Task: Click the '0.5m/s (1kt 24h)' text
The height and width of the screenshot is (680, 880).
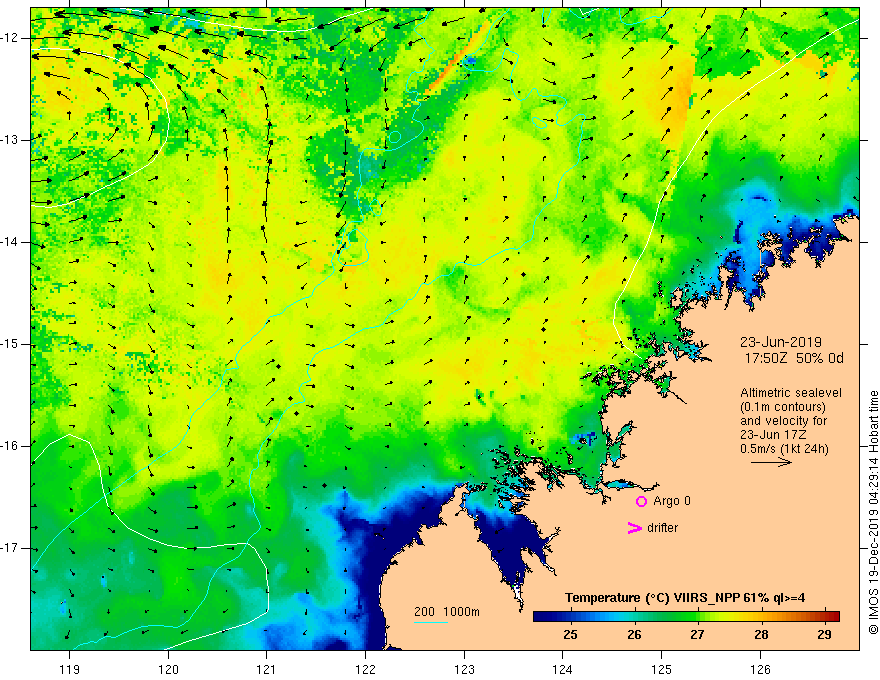Action: pyautogui.click(x=784, y=449)
